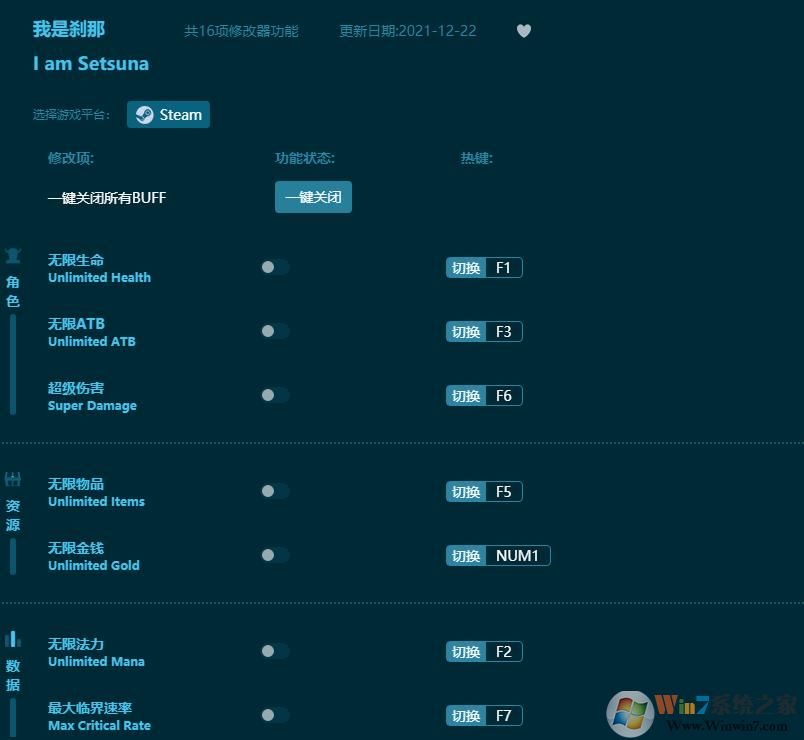This screenshot has height=740, width=804.
Task: Open the Data (数据) bar-chart icon in sidebar
Action: [12, 640]
